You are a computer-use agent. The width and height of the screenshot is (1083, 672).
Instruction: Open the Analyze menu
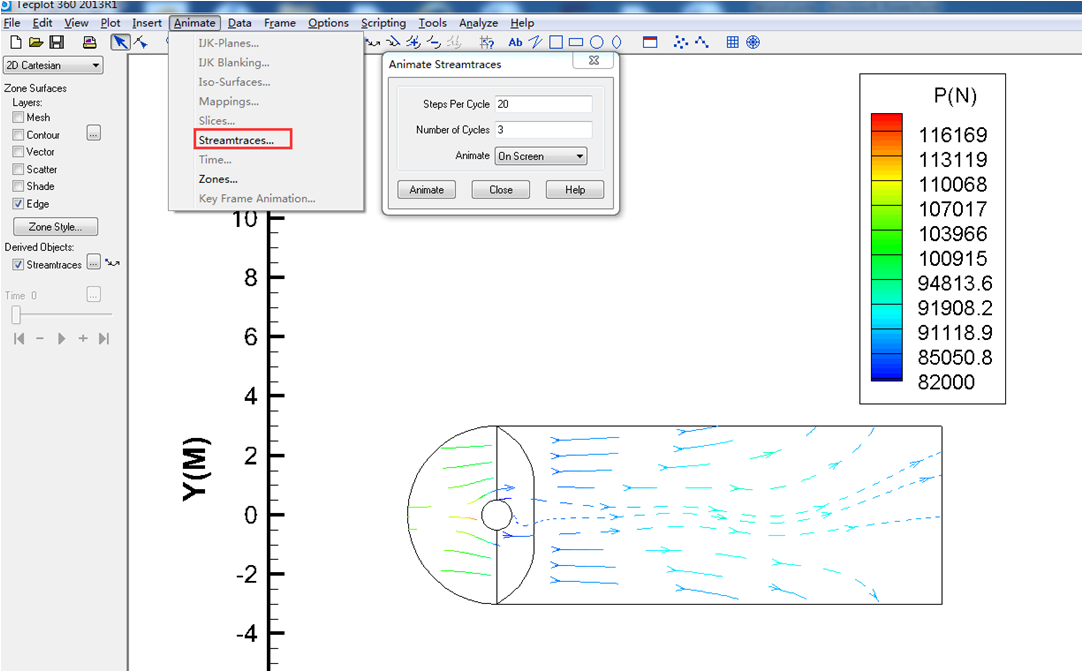tap(479, 23)
